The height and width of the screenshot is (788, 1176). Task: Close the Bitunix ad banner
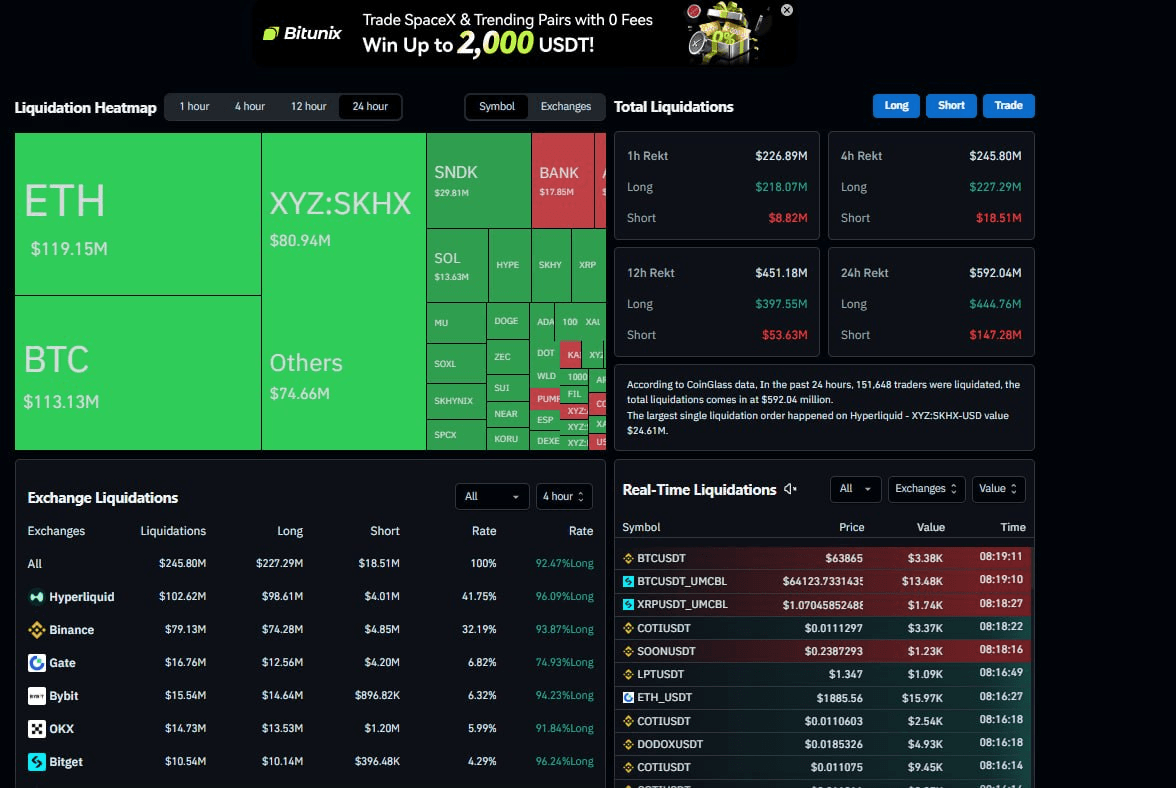tap(787, 10)
